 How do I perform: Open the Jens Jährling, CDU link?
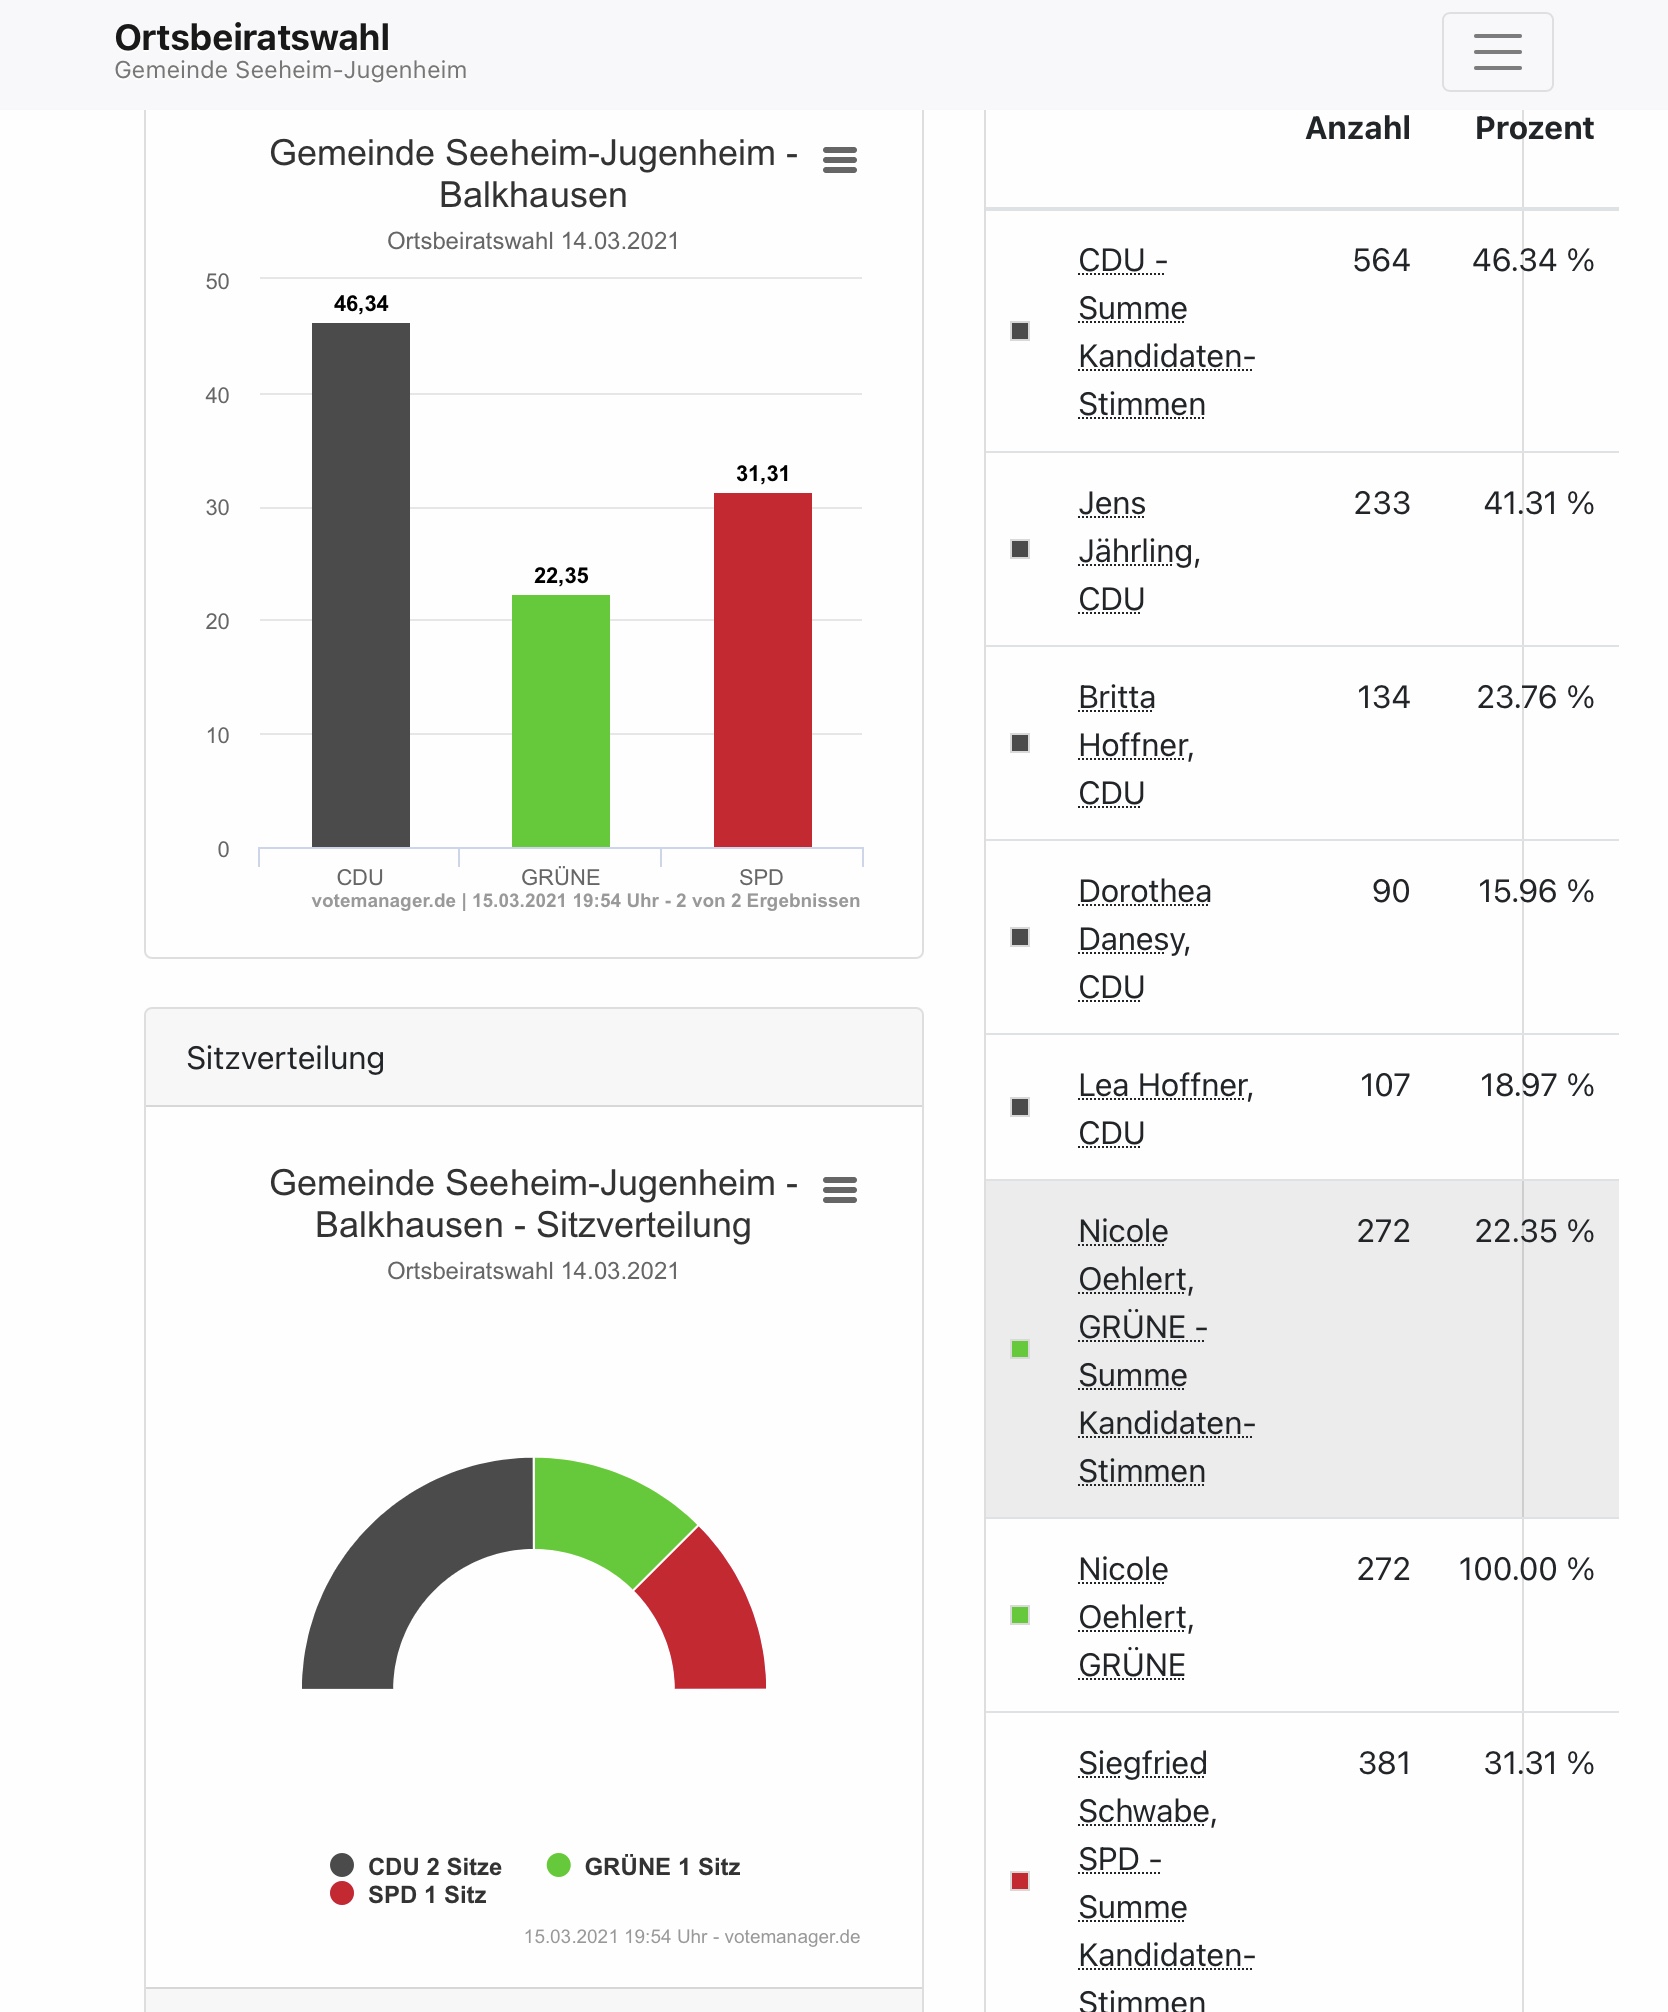(x=1139, y=551)
